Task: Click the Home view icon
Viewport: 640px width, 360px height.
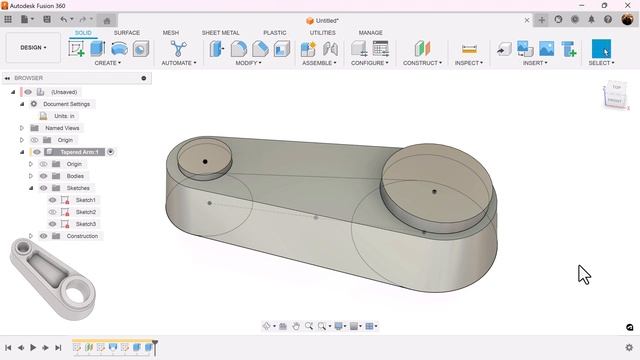Action: 107,20
